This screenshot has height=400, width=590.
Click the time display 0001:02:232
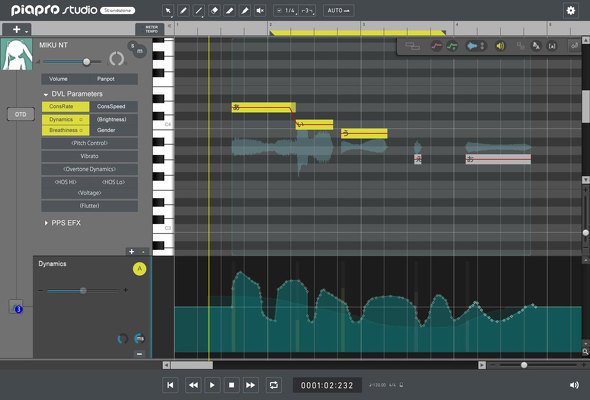click(x=327, y=385)
